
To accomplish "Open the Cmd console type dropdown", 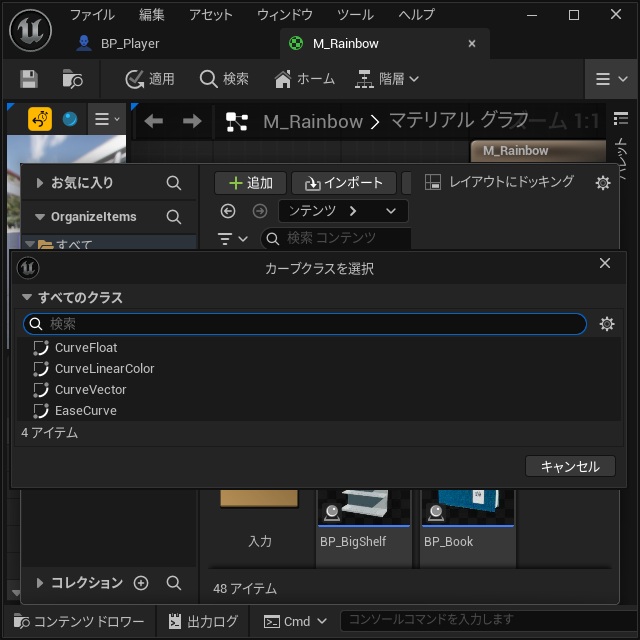I will 295,622.
